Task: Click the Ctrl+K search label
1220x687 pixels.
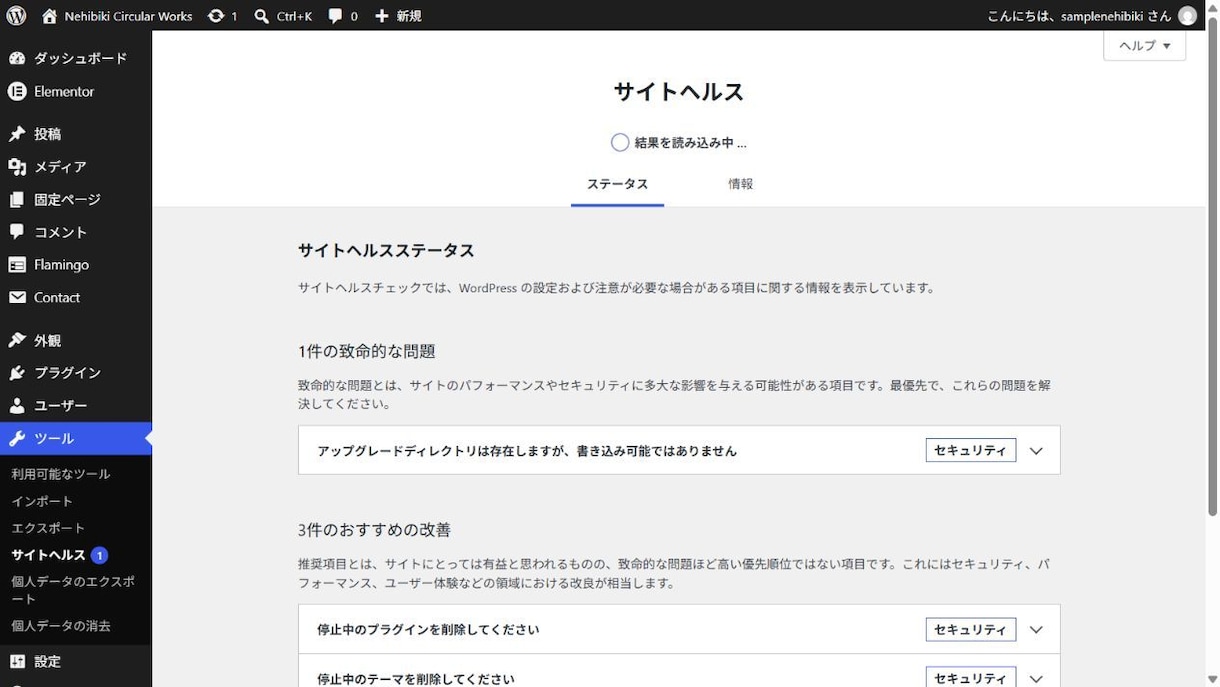Action: pos(294,16)
